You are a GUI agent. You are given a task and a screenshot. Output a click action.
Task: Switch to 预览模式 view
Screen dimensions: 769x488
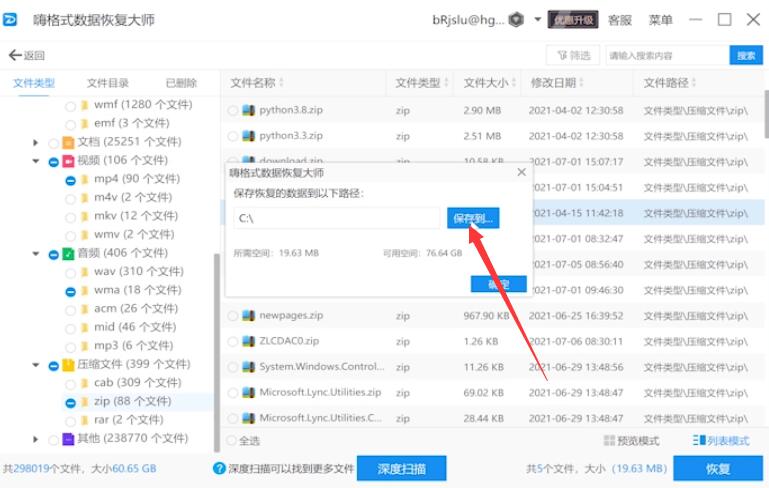pyautogui.click(x=631, y=440)
